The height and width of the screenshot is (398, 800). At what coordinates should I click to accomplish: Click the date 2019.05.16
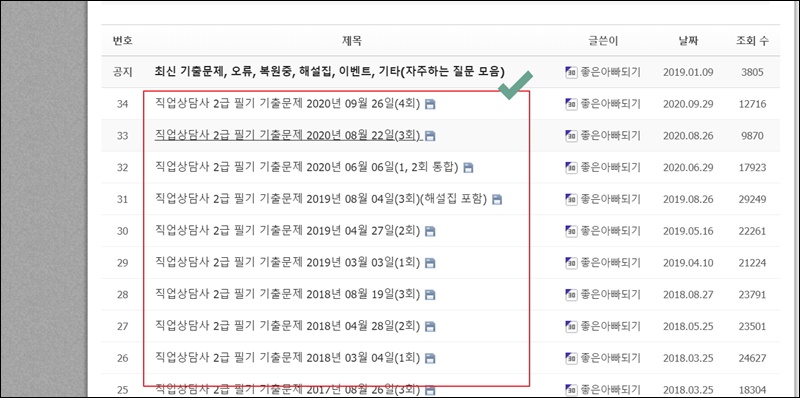[688, 231]
